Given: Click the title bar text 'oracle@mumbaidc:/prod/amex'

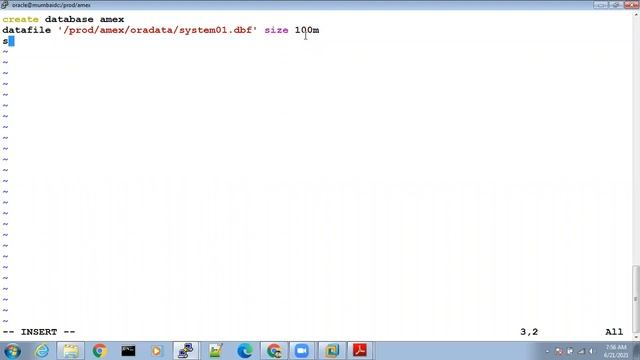Looking at the screenshot, I should pos(51,5).
